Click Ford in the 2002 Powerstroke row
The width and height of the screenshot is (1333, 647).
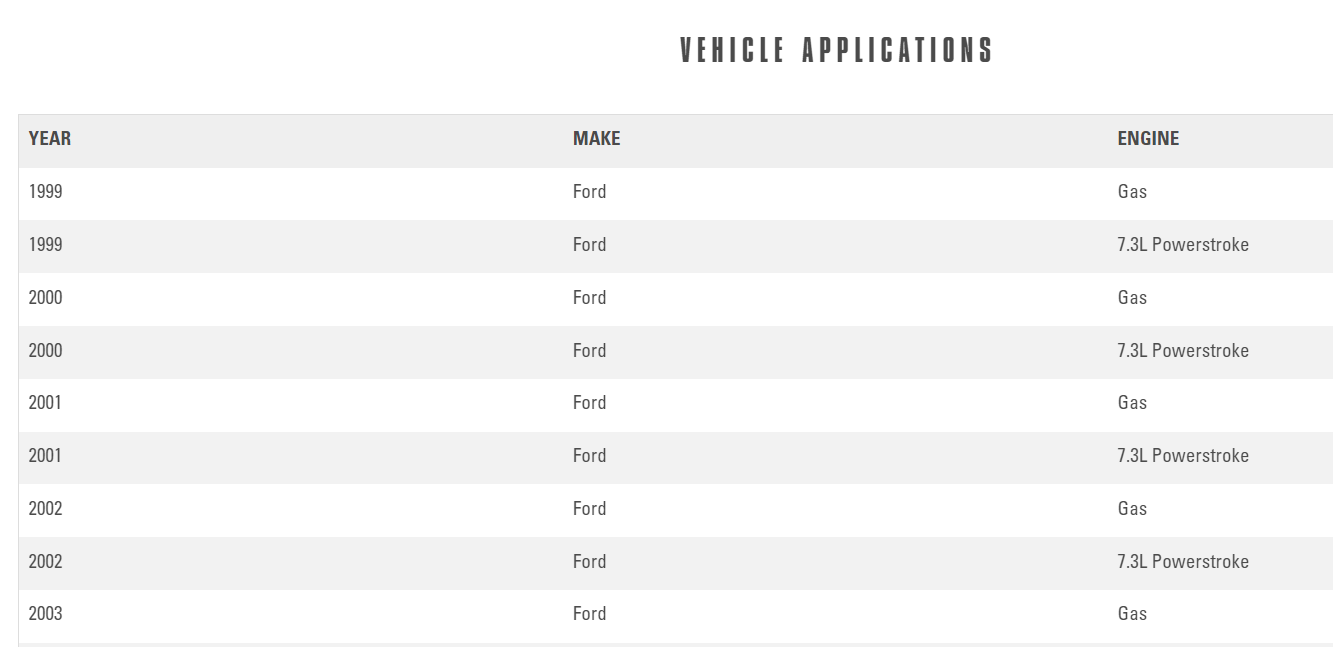click(589, 562)
